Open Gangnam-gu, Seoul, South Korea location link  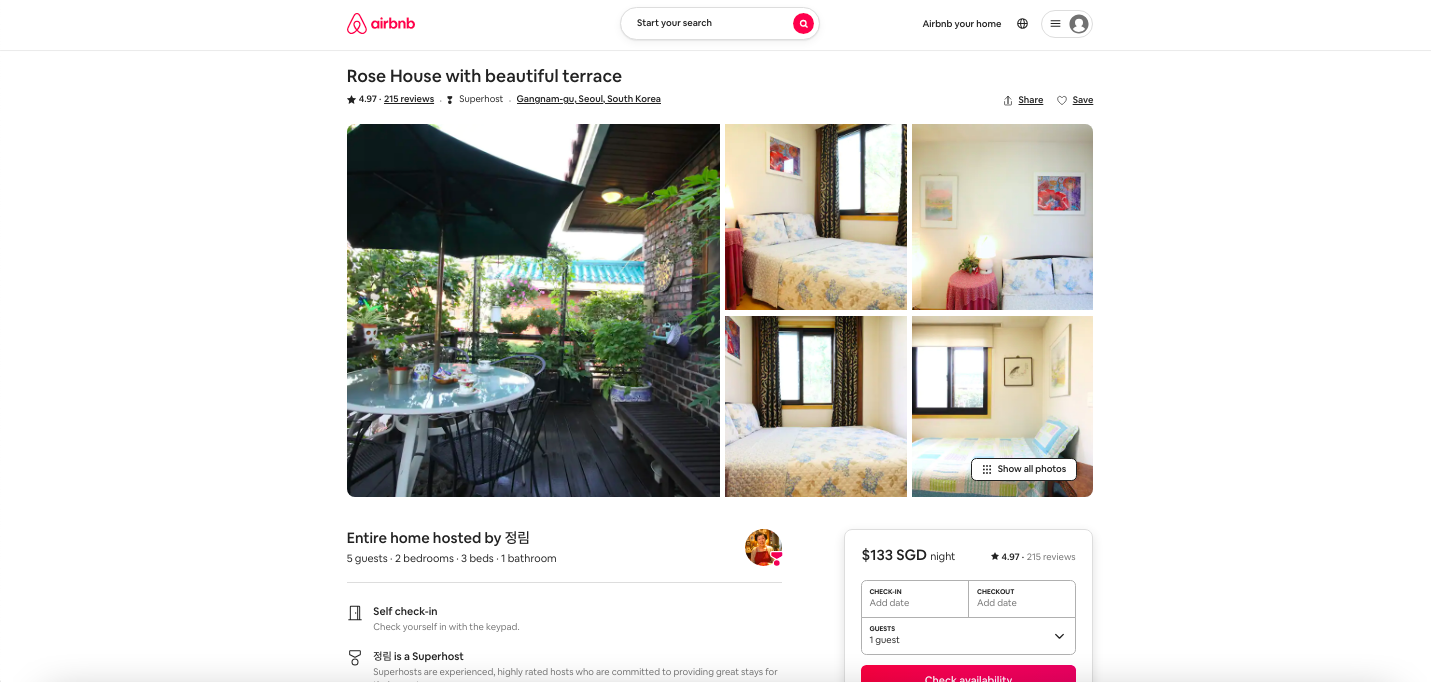tap(588, 99)
